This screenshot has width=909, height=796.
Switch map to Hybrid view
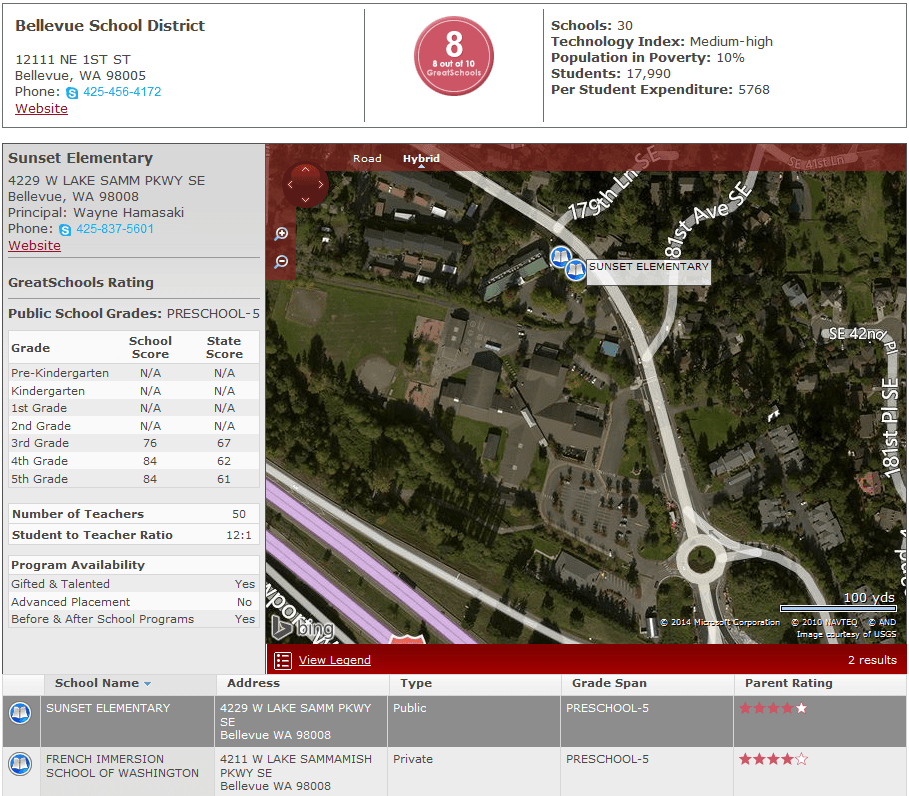(421, 159)
